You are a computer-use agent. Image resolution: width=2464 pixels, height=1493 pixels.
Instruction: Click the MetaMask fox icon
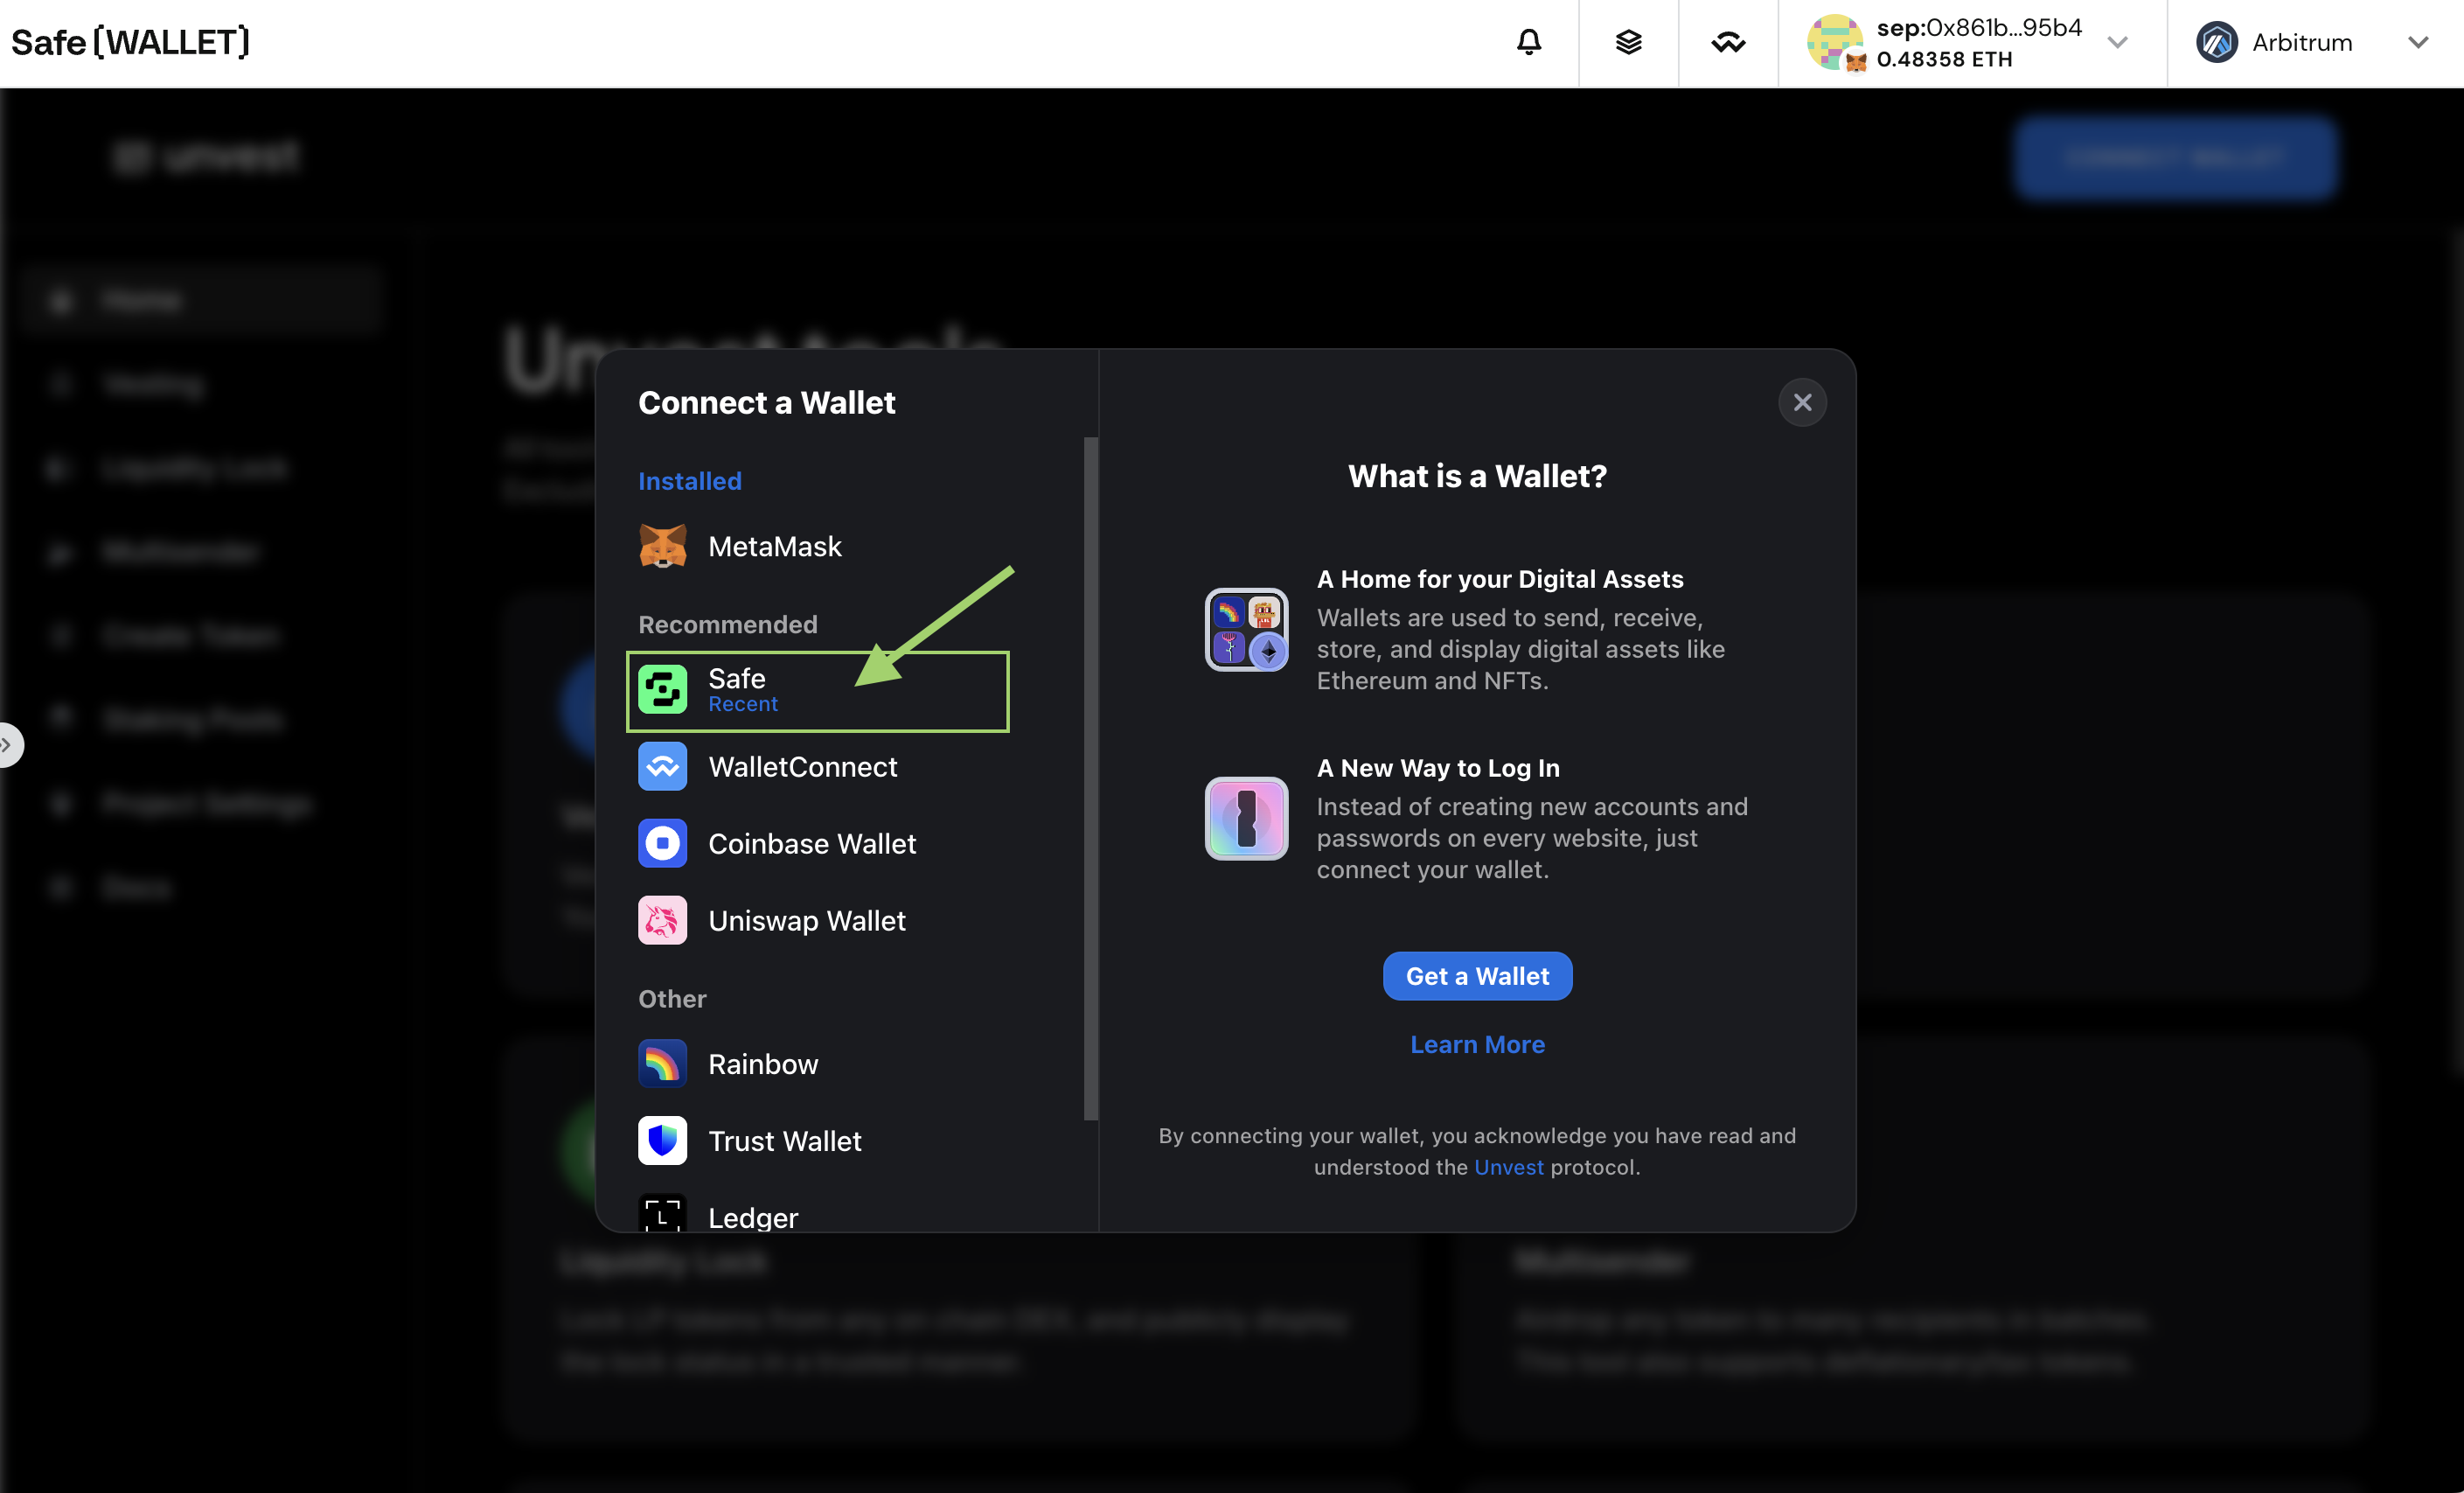pos(662,546)
